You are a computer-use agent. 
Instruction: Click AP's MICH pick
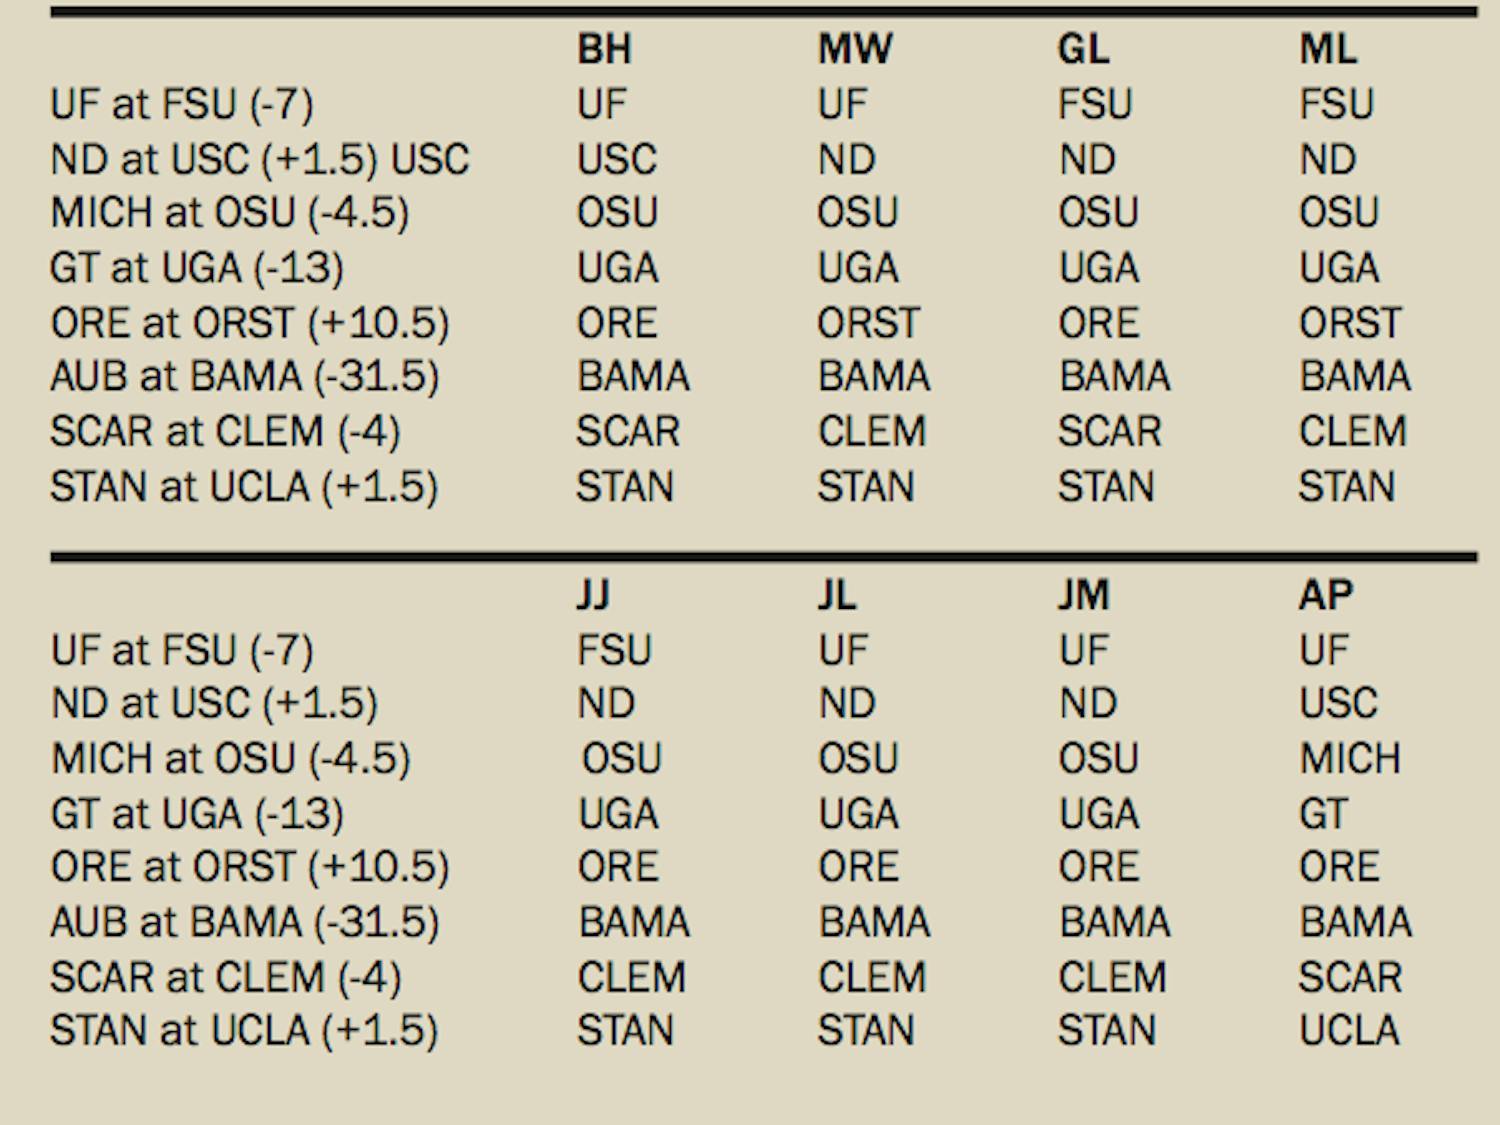(x=1349, y=758)
